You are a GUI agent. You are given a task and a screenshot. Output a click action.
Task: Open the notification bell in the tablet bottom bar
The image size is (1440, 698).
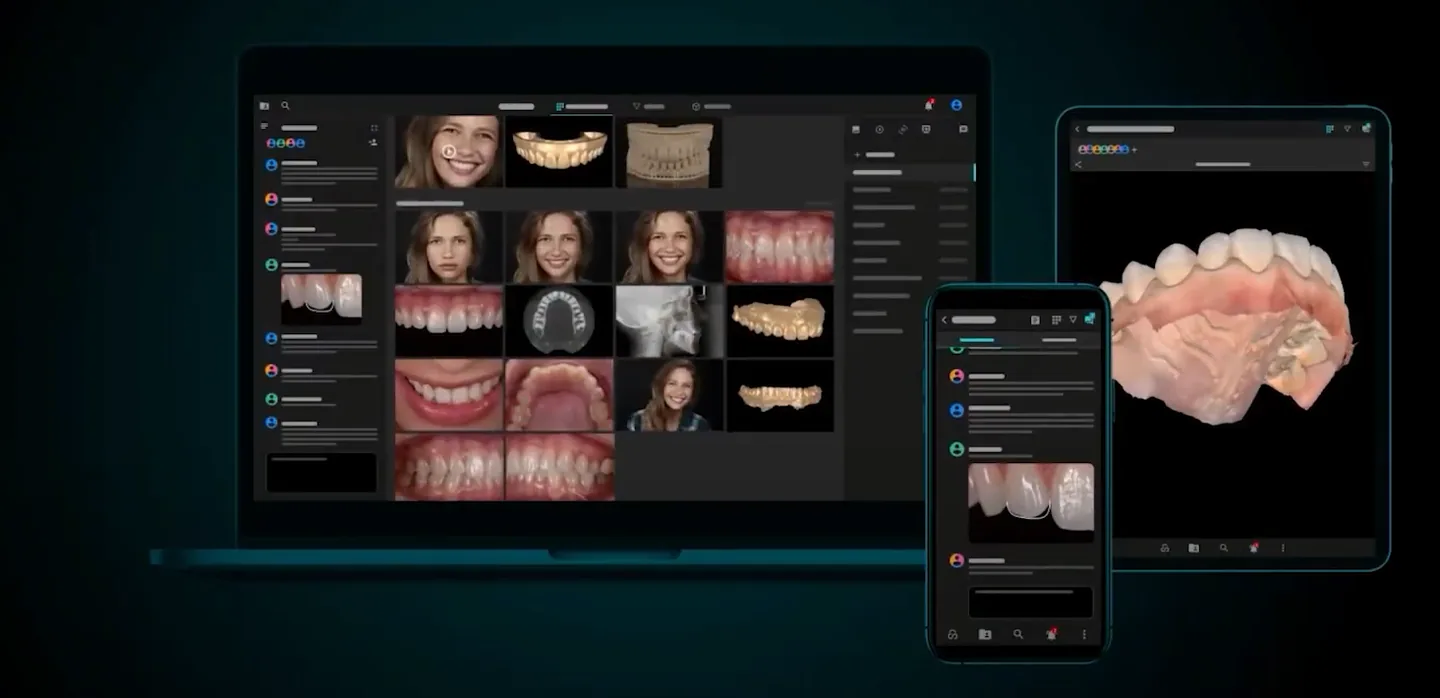coord(1253,547)
